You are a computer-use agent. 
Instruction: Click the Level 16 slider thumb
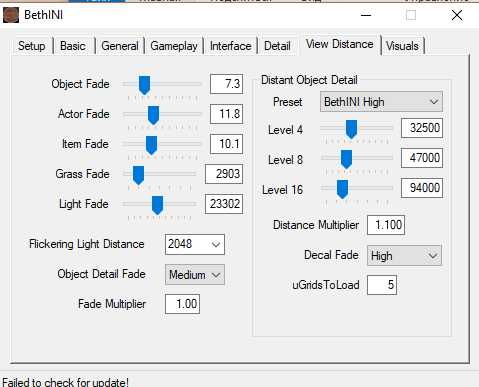pyautogui.click(x=342, y=189)
